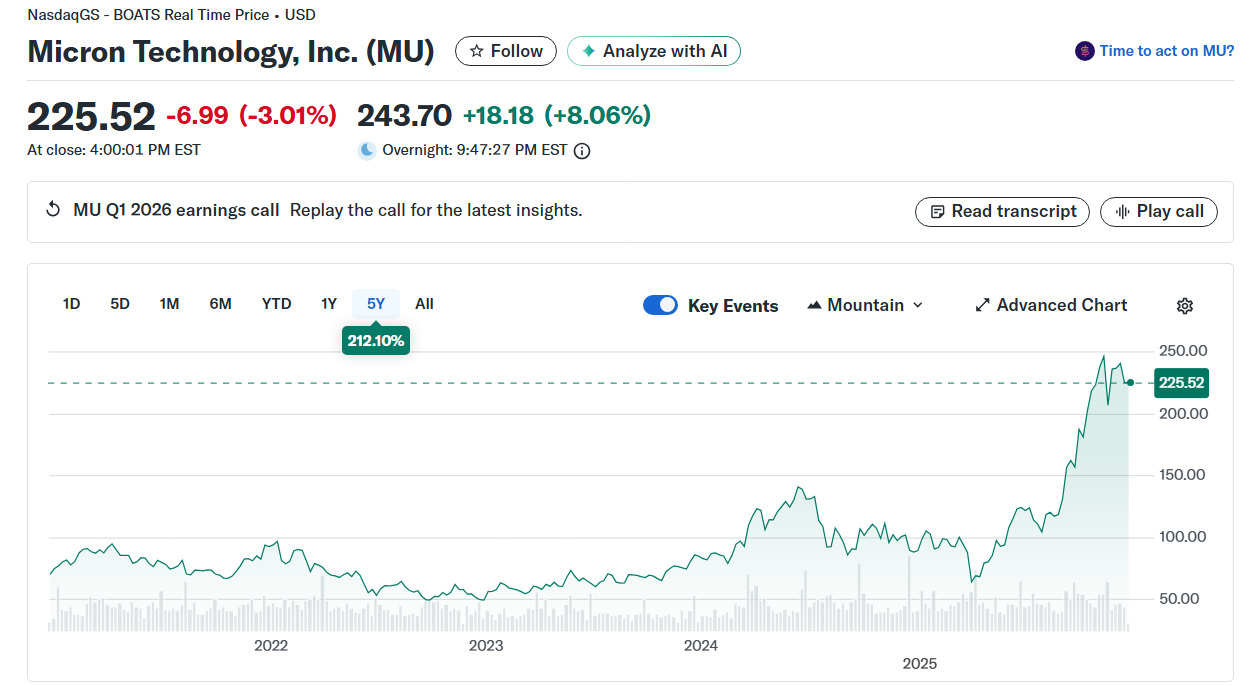Screen dimensions: 1252x686
Task: Click the 100.00 y-axis label
Action: pos(1183,537)
